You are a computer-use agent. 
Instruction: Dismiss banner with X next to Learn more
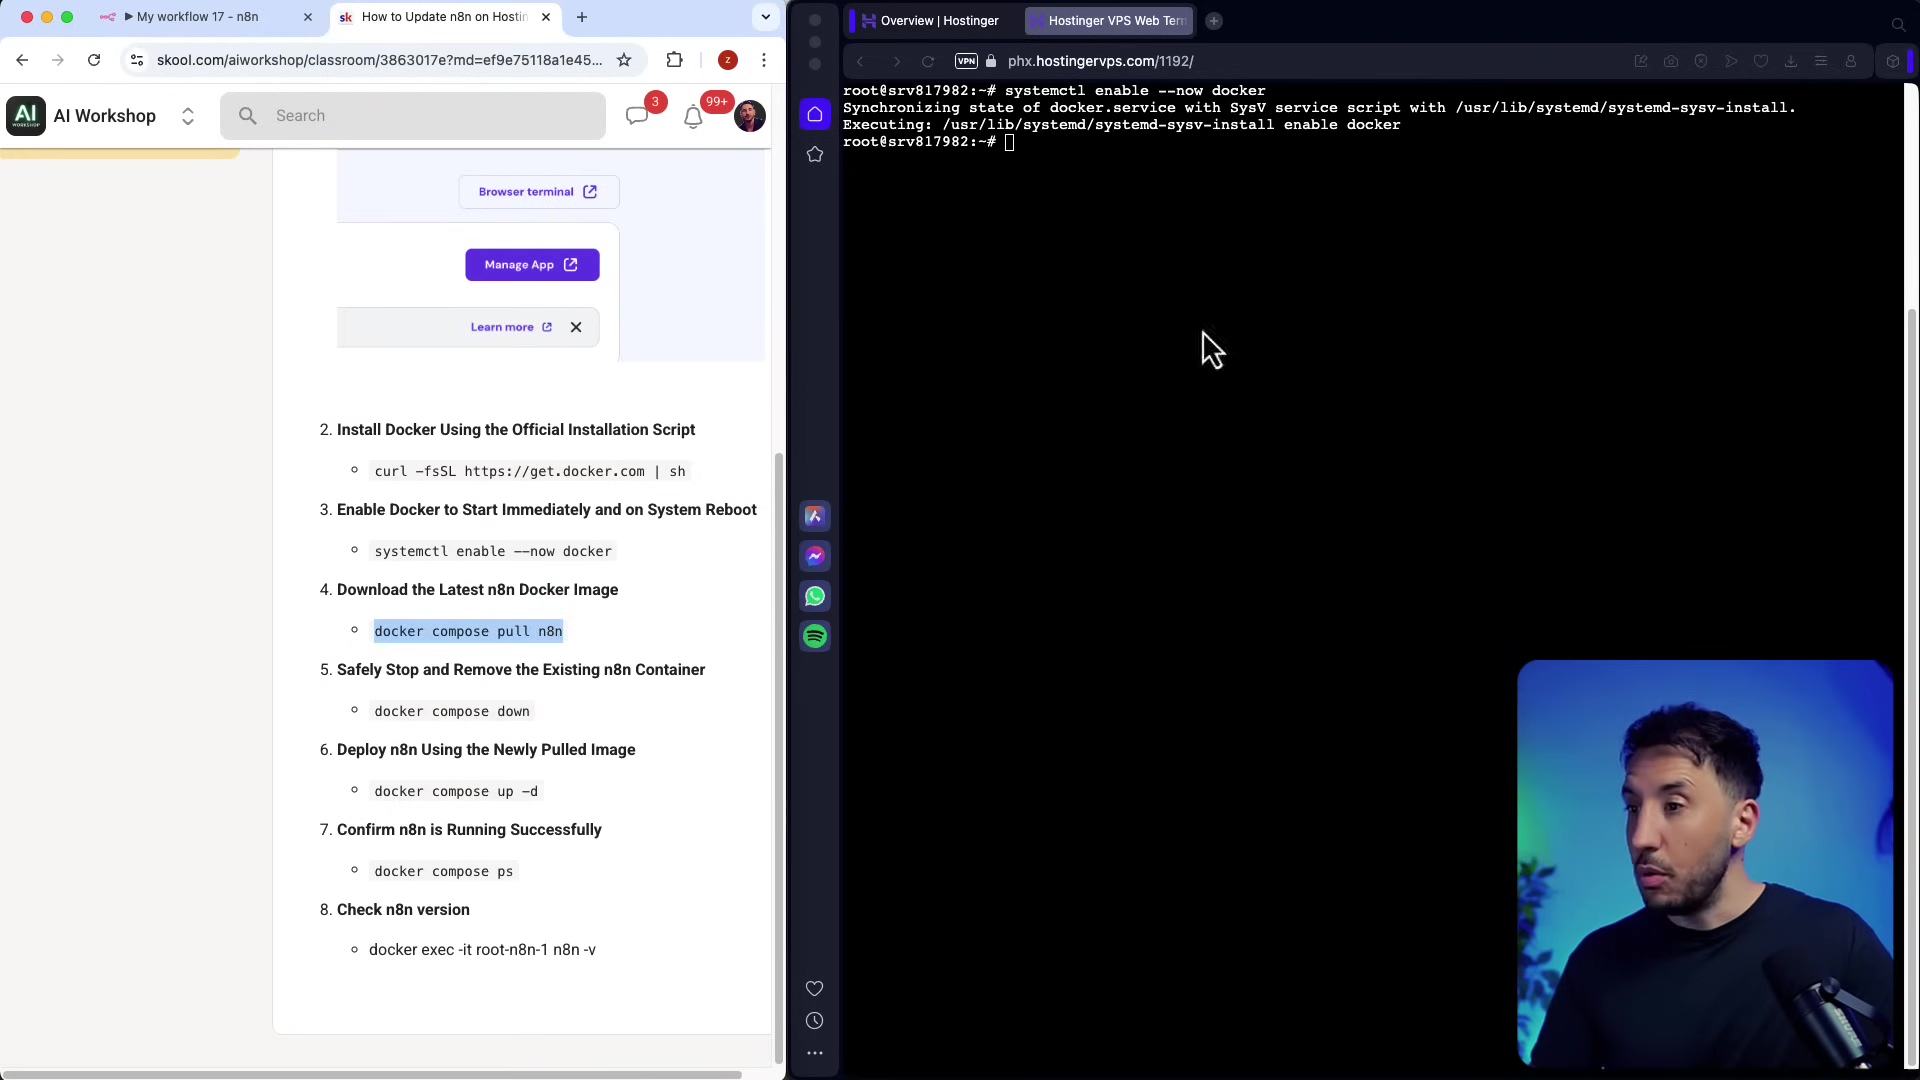(576, 327)
